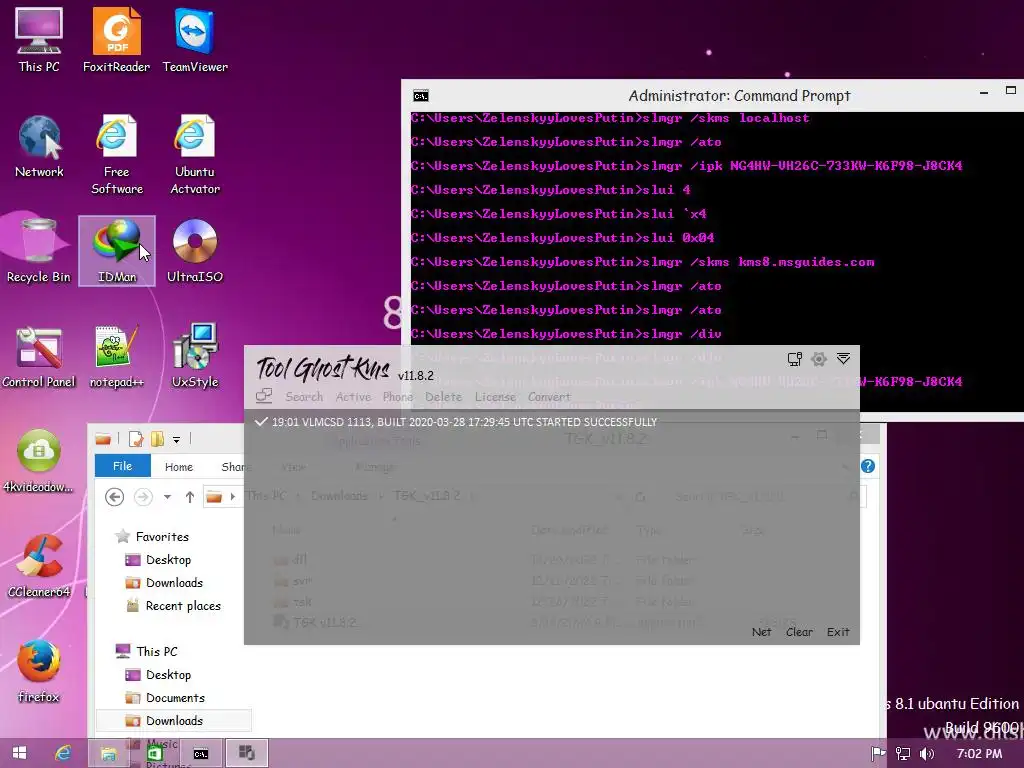Open This PC desktop icon
This screenshot has width=1024, height=768.
(x=39, y=40)
